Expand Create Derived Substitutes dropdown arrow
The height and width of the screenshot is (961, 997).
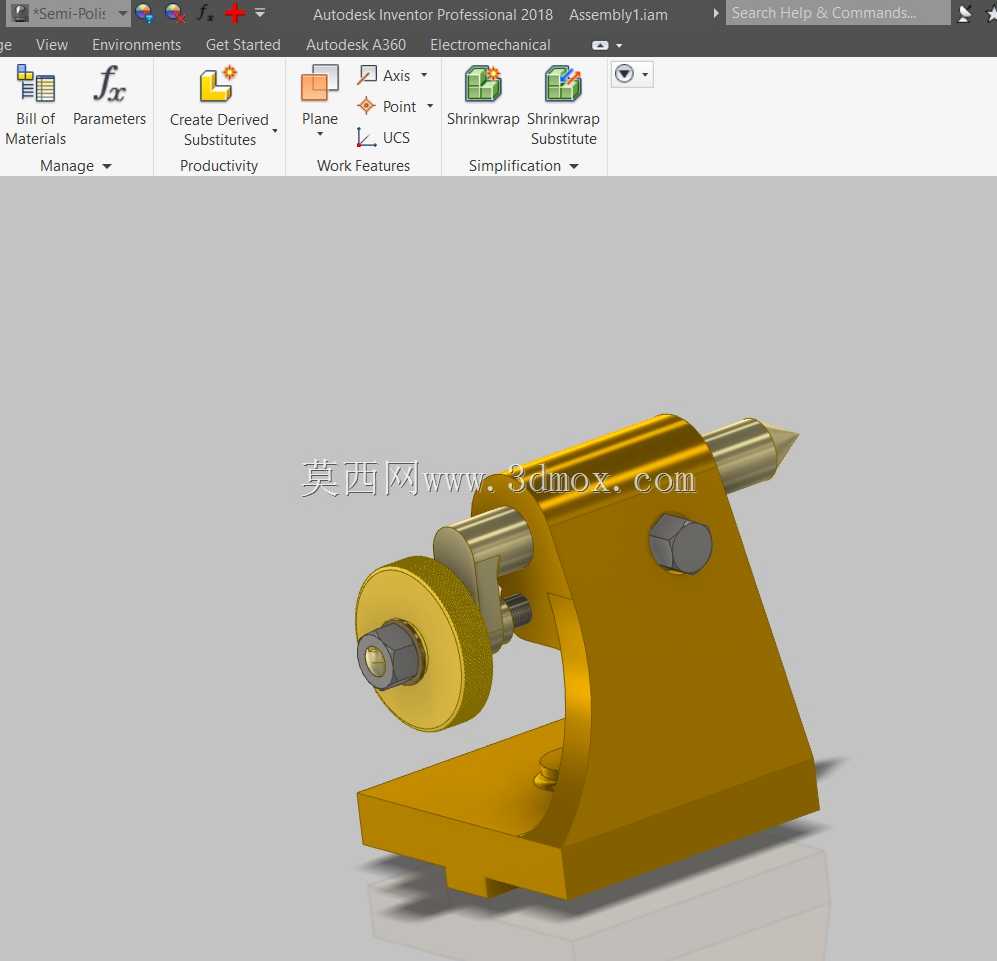[x=275, y=130]
